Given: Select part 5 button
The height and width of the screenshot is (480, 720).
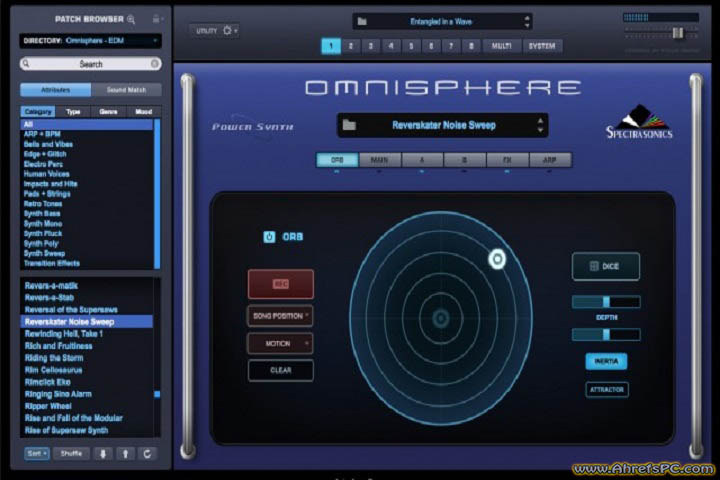Looking at the screenshot, I should (x=411, y=46).
